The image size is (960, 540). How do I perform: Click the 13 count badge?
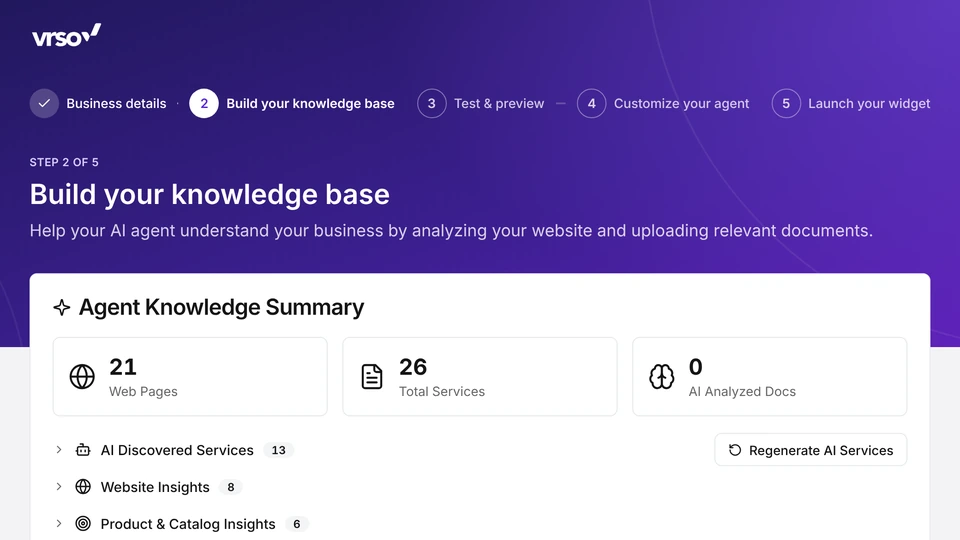(279, 450)
